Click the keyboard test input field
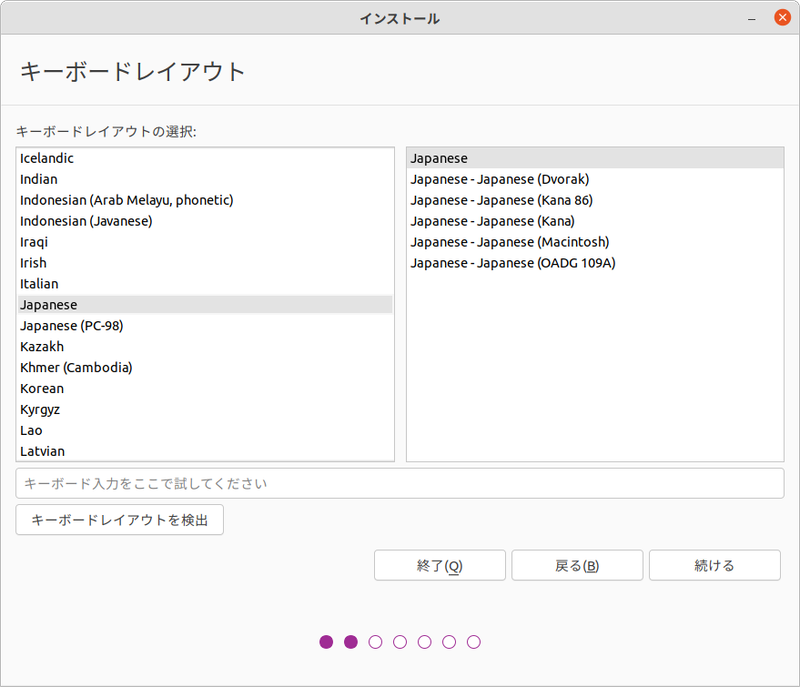This screenshot has height=687, width=800. [x=400, y=483]
